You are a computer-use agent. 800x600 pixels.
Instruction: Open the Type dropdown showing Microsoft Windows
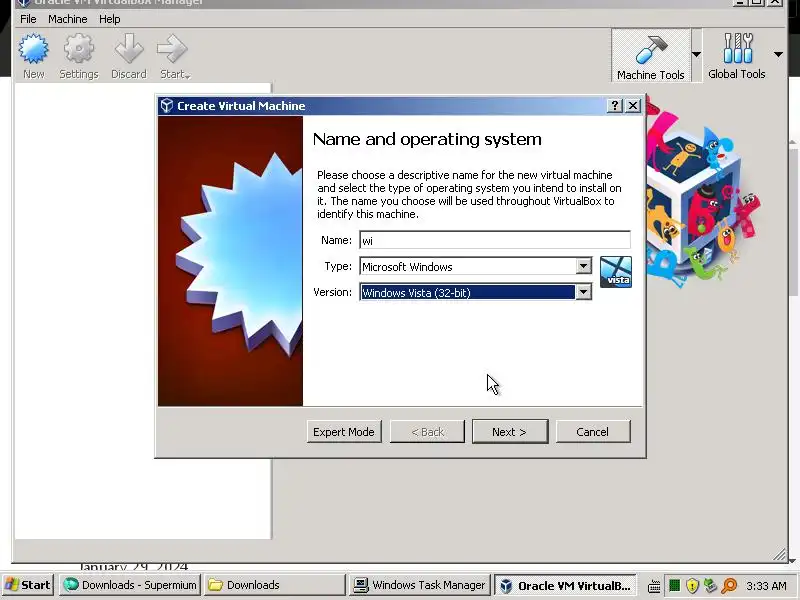[476, 266]
